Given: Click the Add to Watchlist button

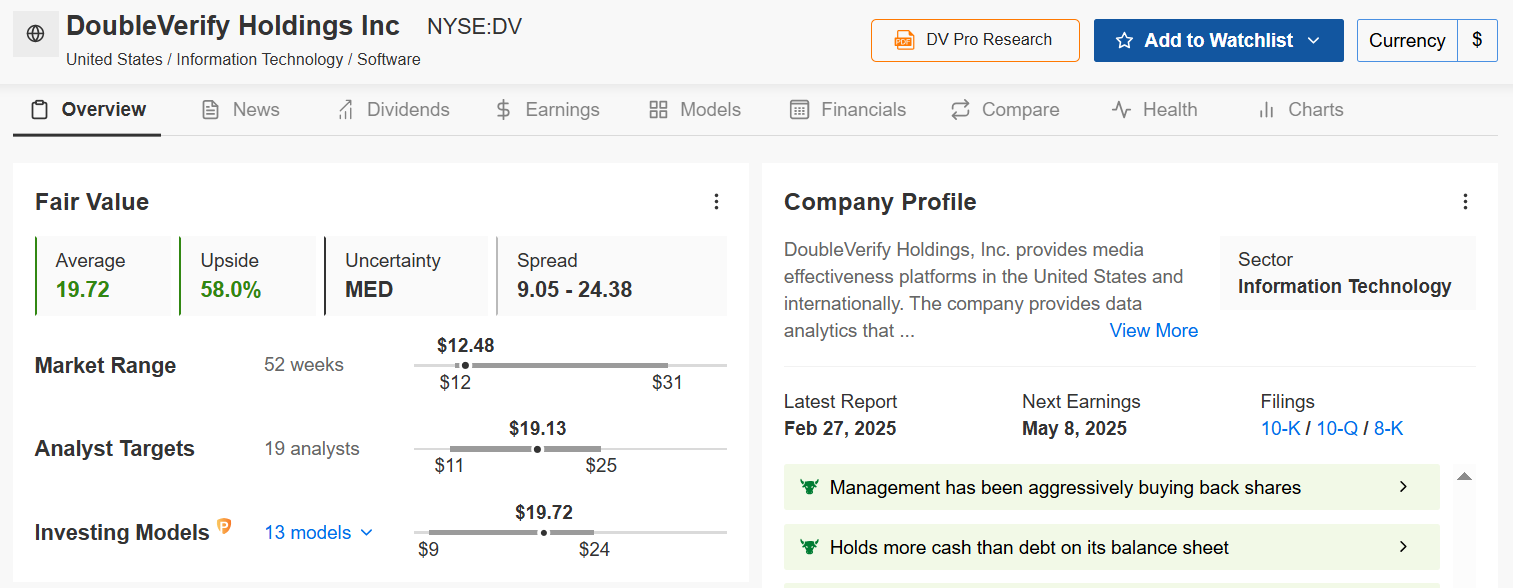Looking at the screenshot, I should point(1218,41).
